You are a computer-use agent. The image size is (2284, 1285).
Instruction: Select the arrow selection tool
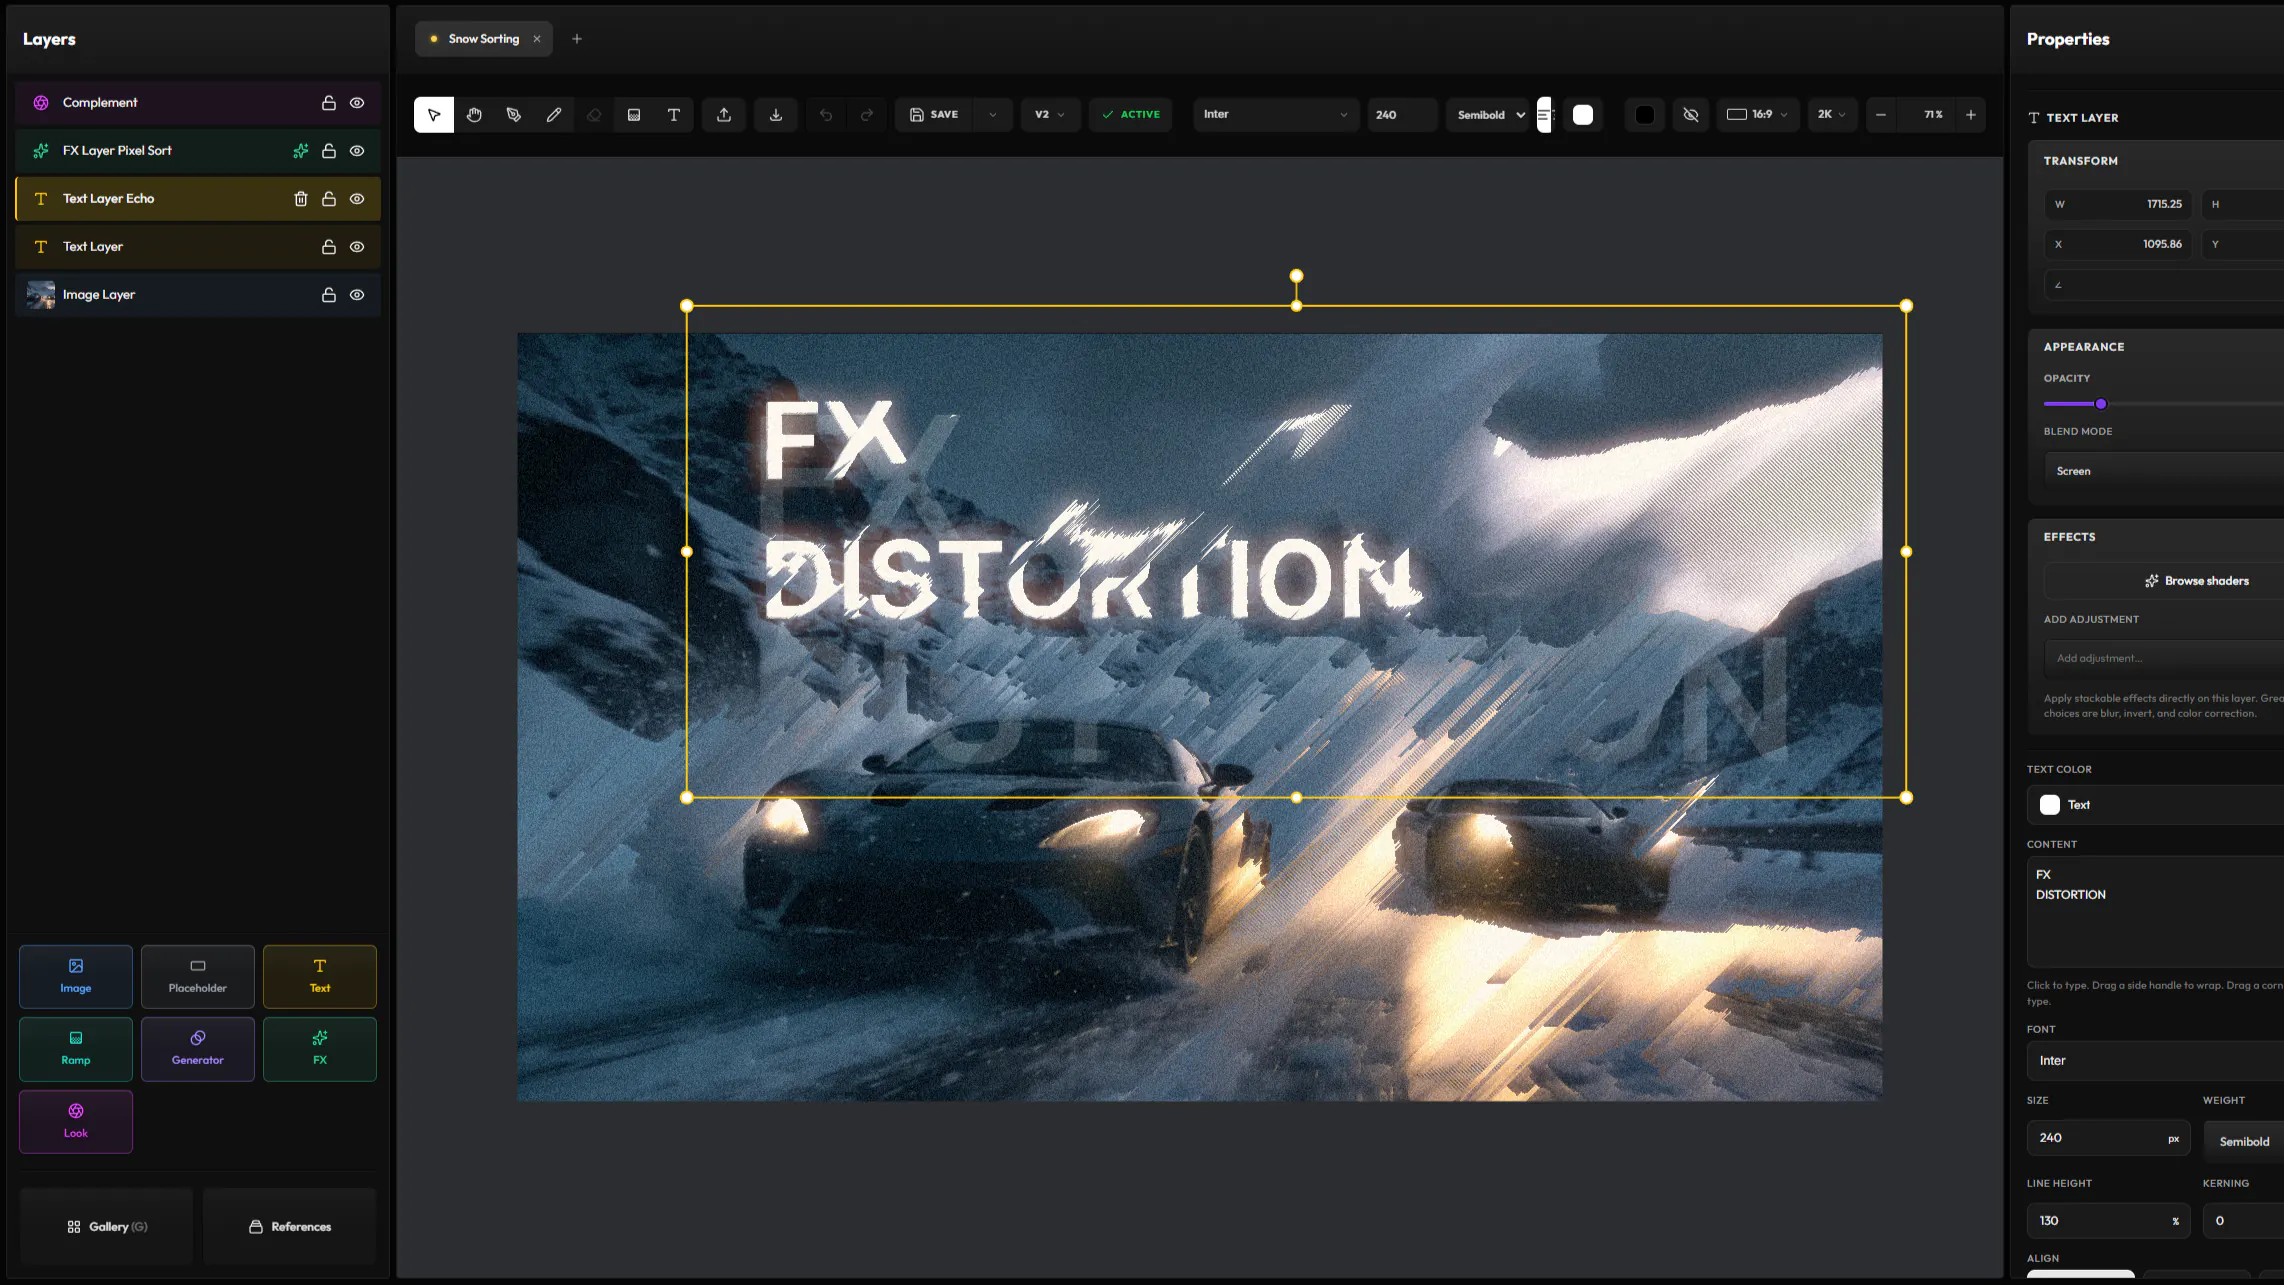pos(434,115)
